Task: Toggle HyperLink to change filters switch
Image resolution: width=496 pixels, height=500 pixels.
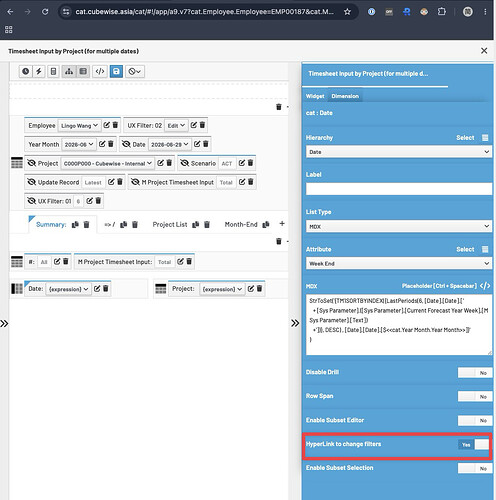Action: (x=473, y=444)
